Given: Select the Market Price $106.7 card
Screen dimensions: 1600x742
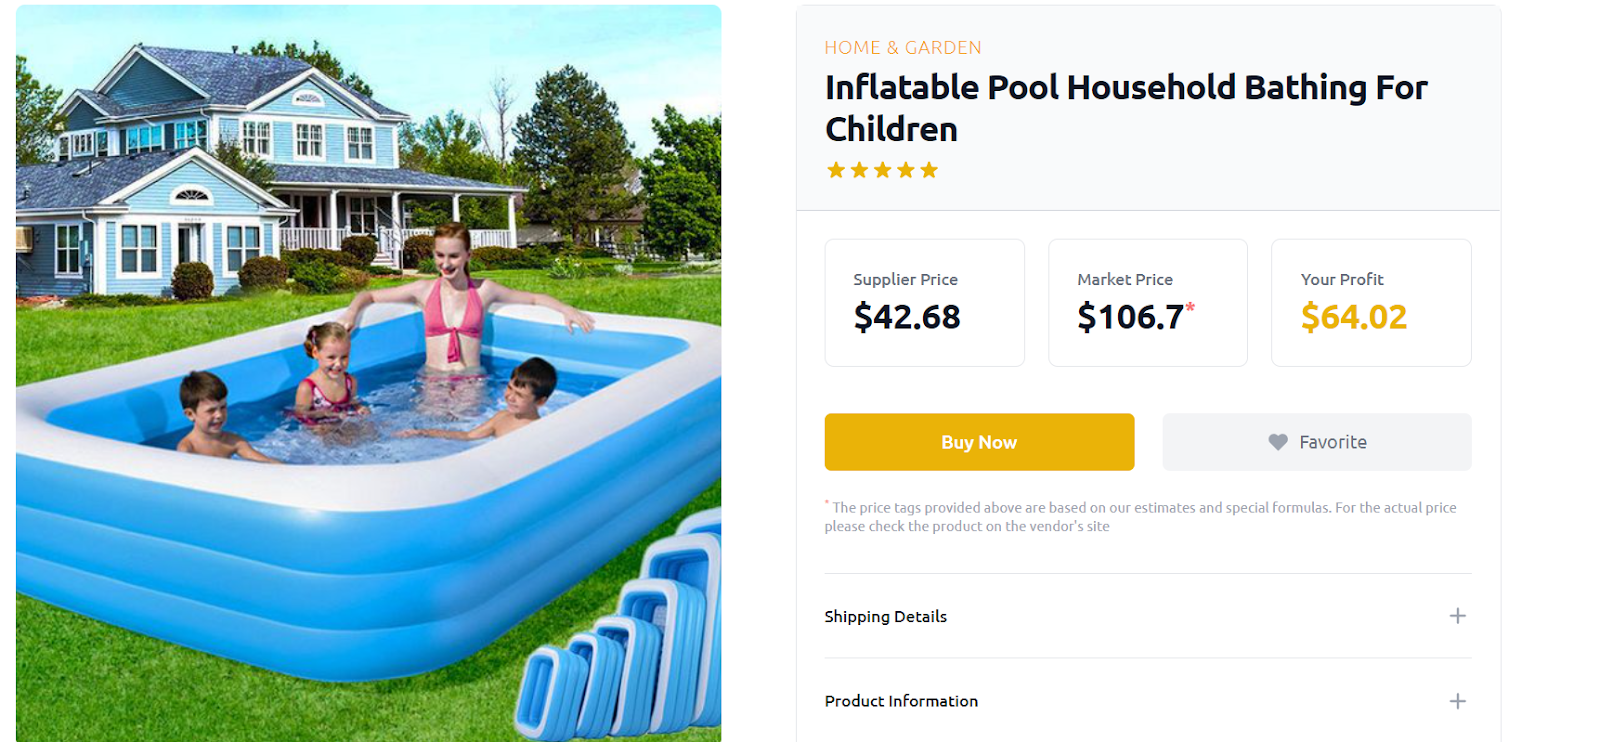Looking at the screenshot, I should tap(1147, 303).
